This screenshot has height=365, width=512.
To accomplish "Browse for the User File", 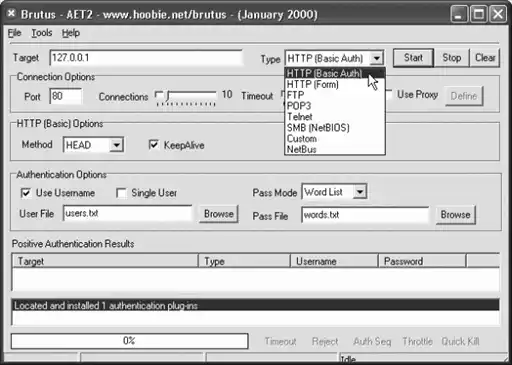I will click(219, 214).
